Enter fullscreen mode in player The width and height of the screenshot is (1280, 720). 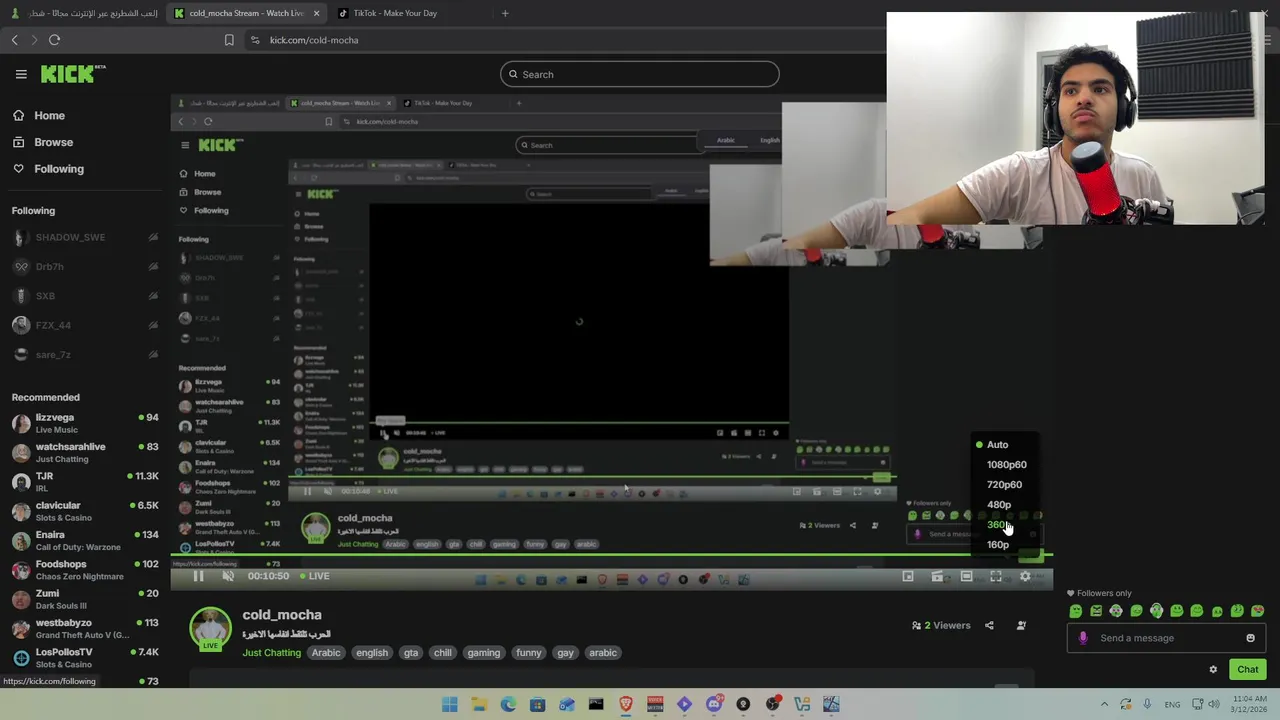[x=996, y=577]
